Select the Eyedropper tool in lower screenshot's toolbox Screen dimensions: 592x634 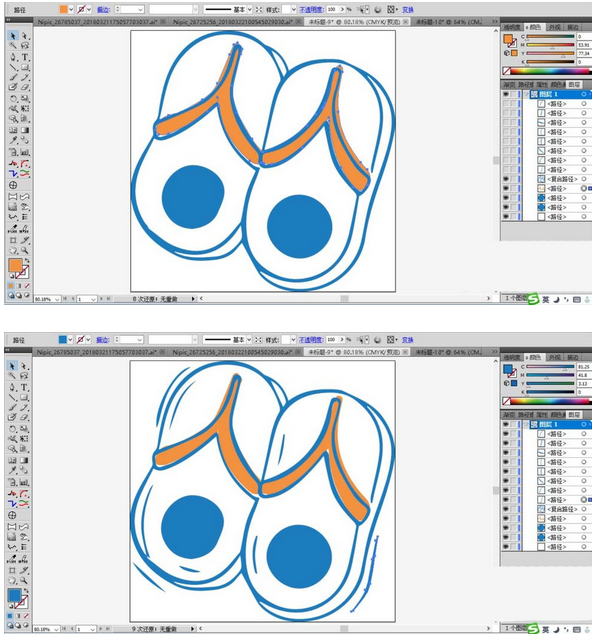[x=13, y=470]
